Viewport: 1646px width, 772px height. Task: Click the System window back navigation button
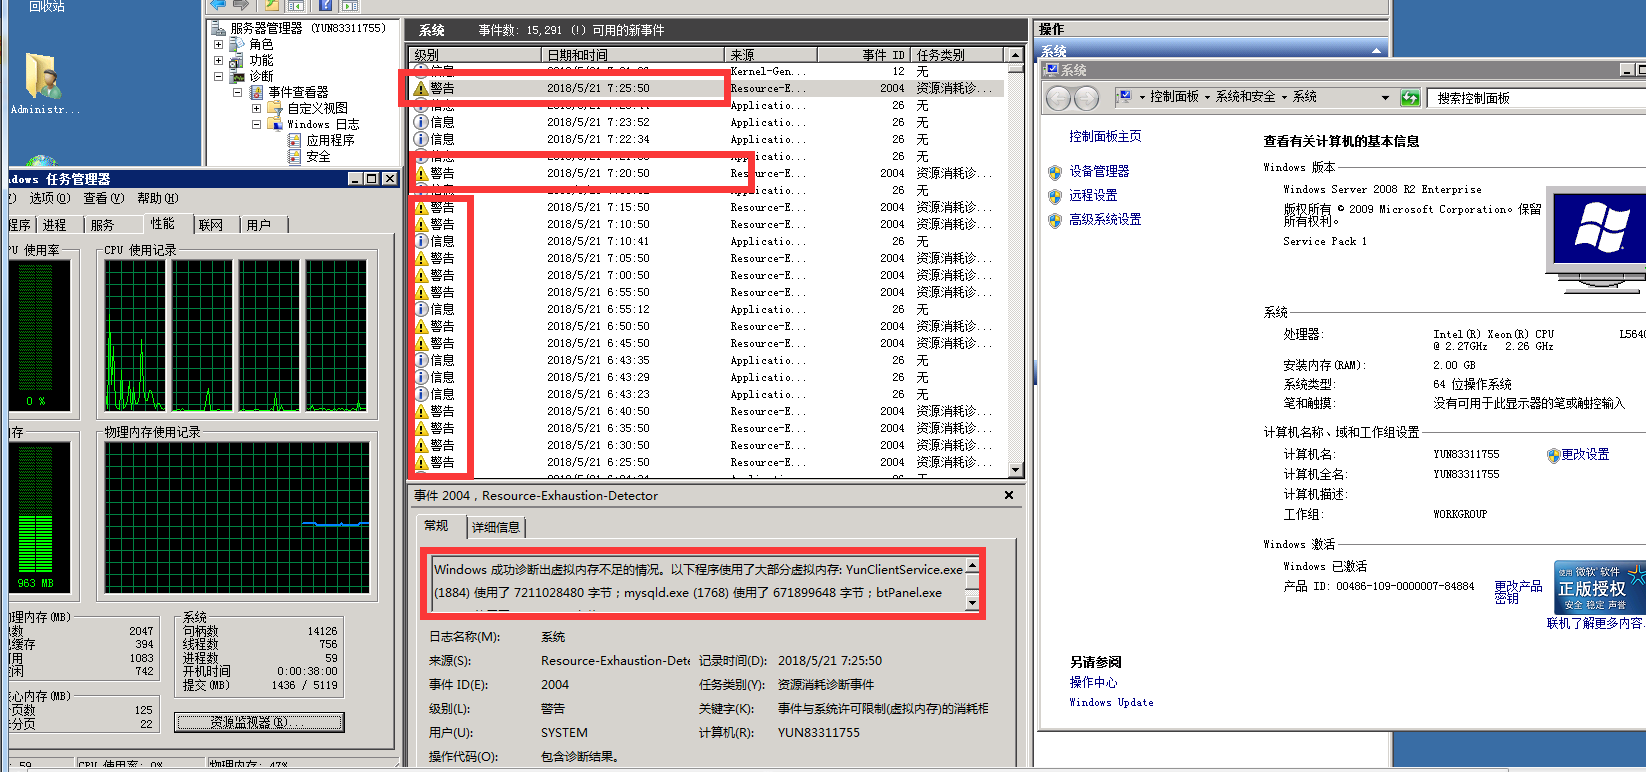tap(1059, 98)
